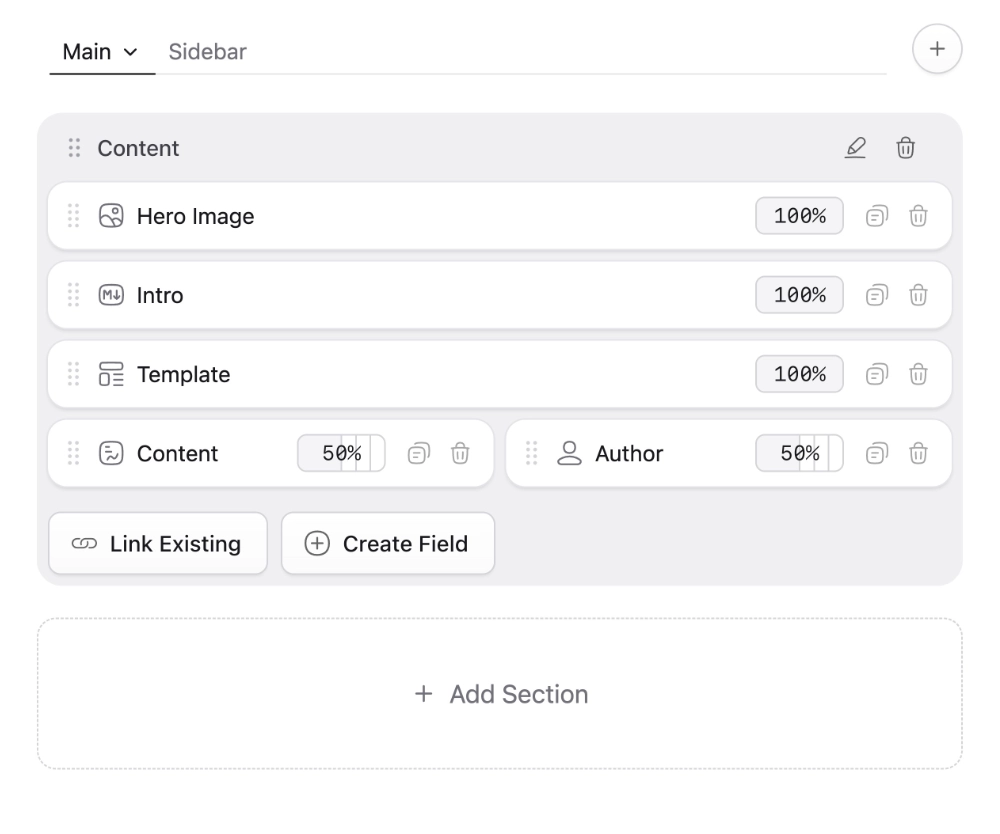The image size is (1000, 834).
Task: Click the drag handle beside Hero Image
Action: [x=74, y=216]
